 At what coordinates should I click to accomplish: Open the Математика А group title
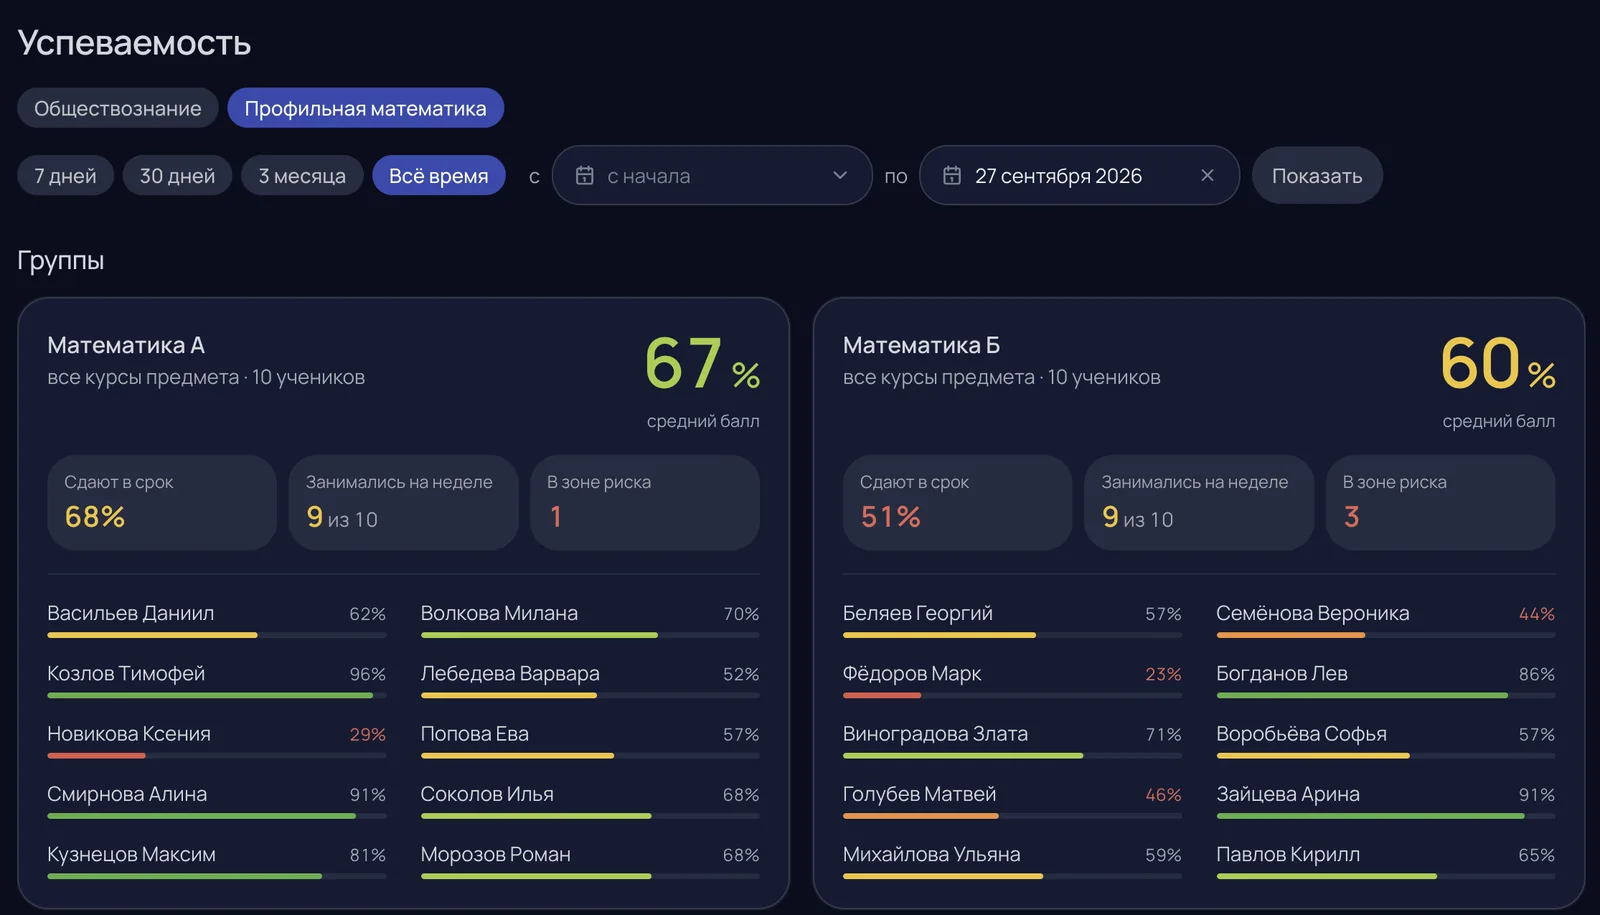coord(126,345)
